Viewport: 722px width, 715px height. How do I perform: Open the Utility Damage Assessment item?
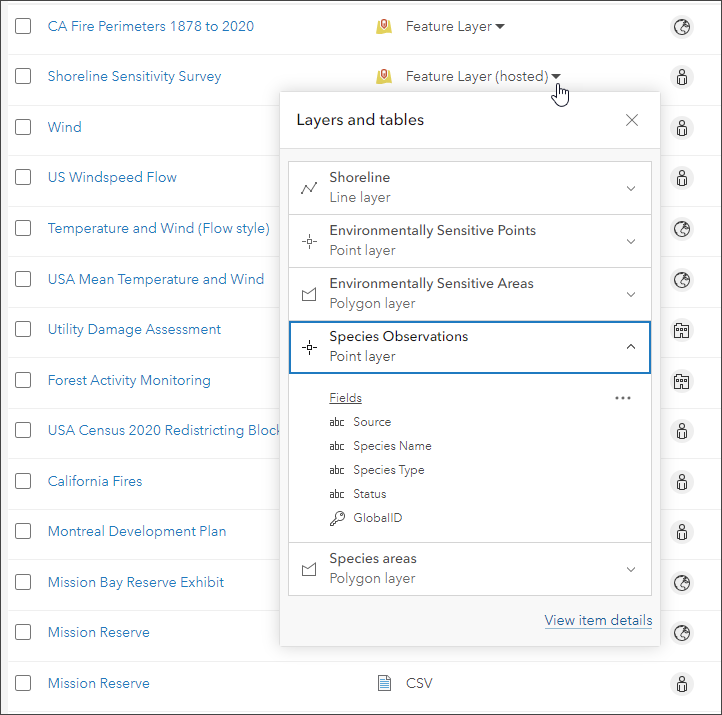134,329
